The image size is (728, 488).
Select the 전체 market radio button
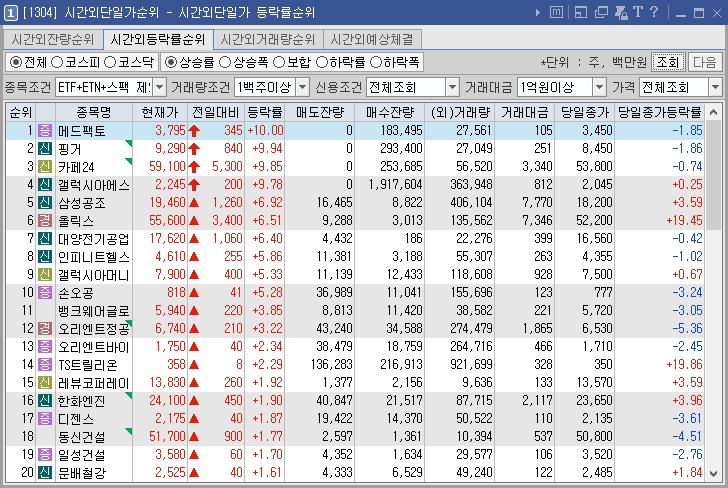[x=15, y=62]
